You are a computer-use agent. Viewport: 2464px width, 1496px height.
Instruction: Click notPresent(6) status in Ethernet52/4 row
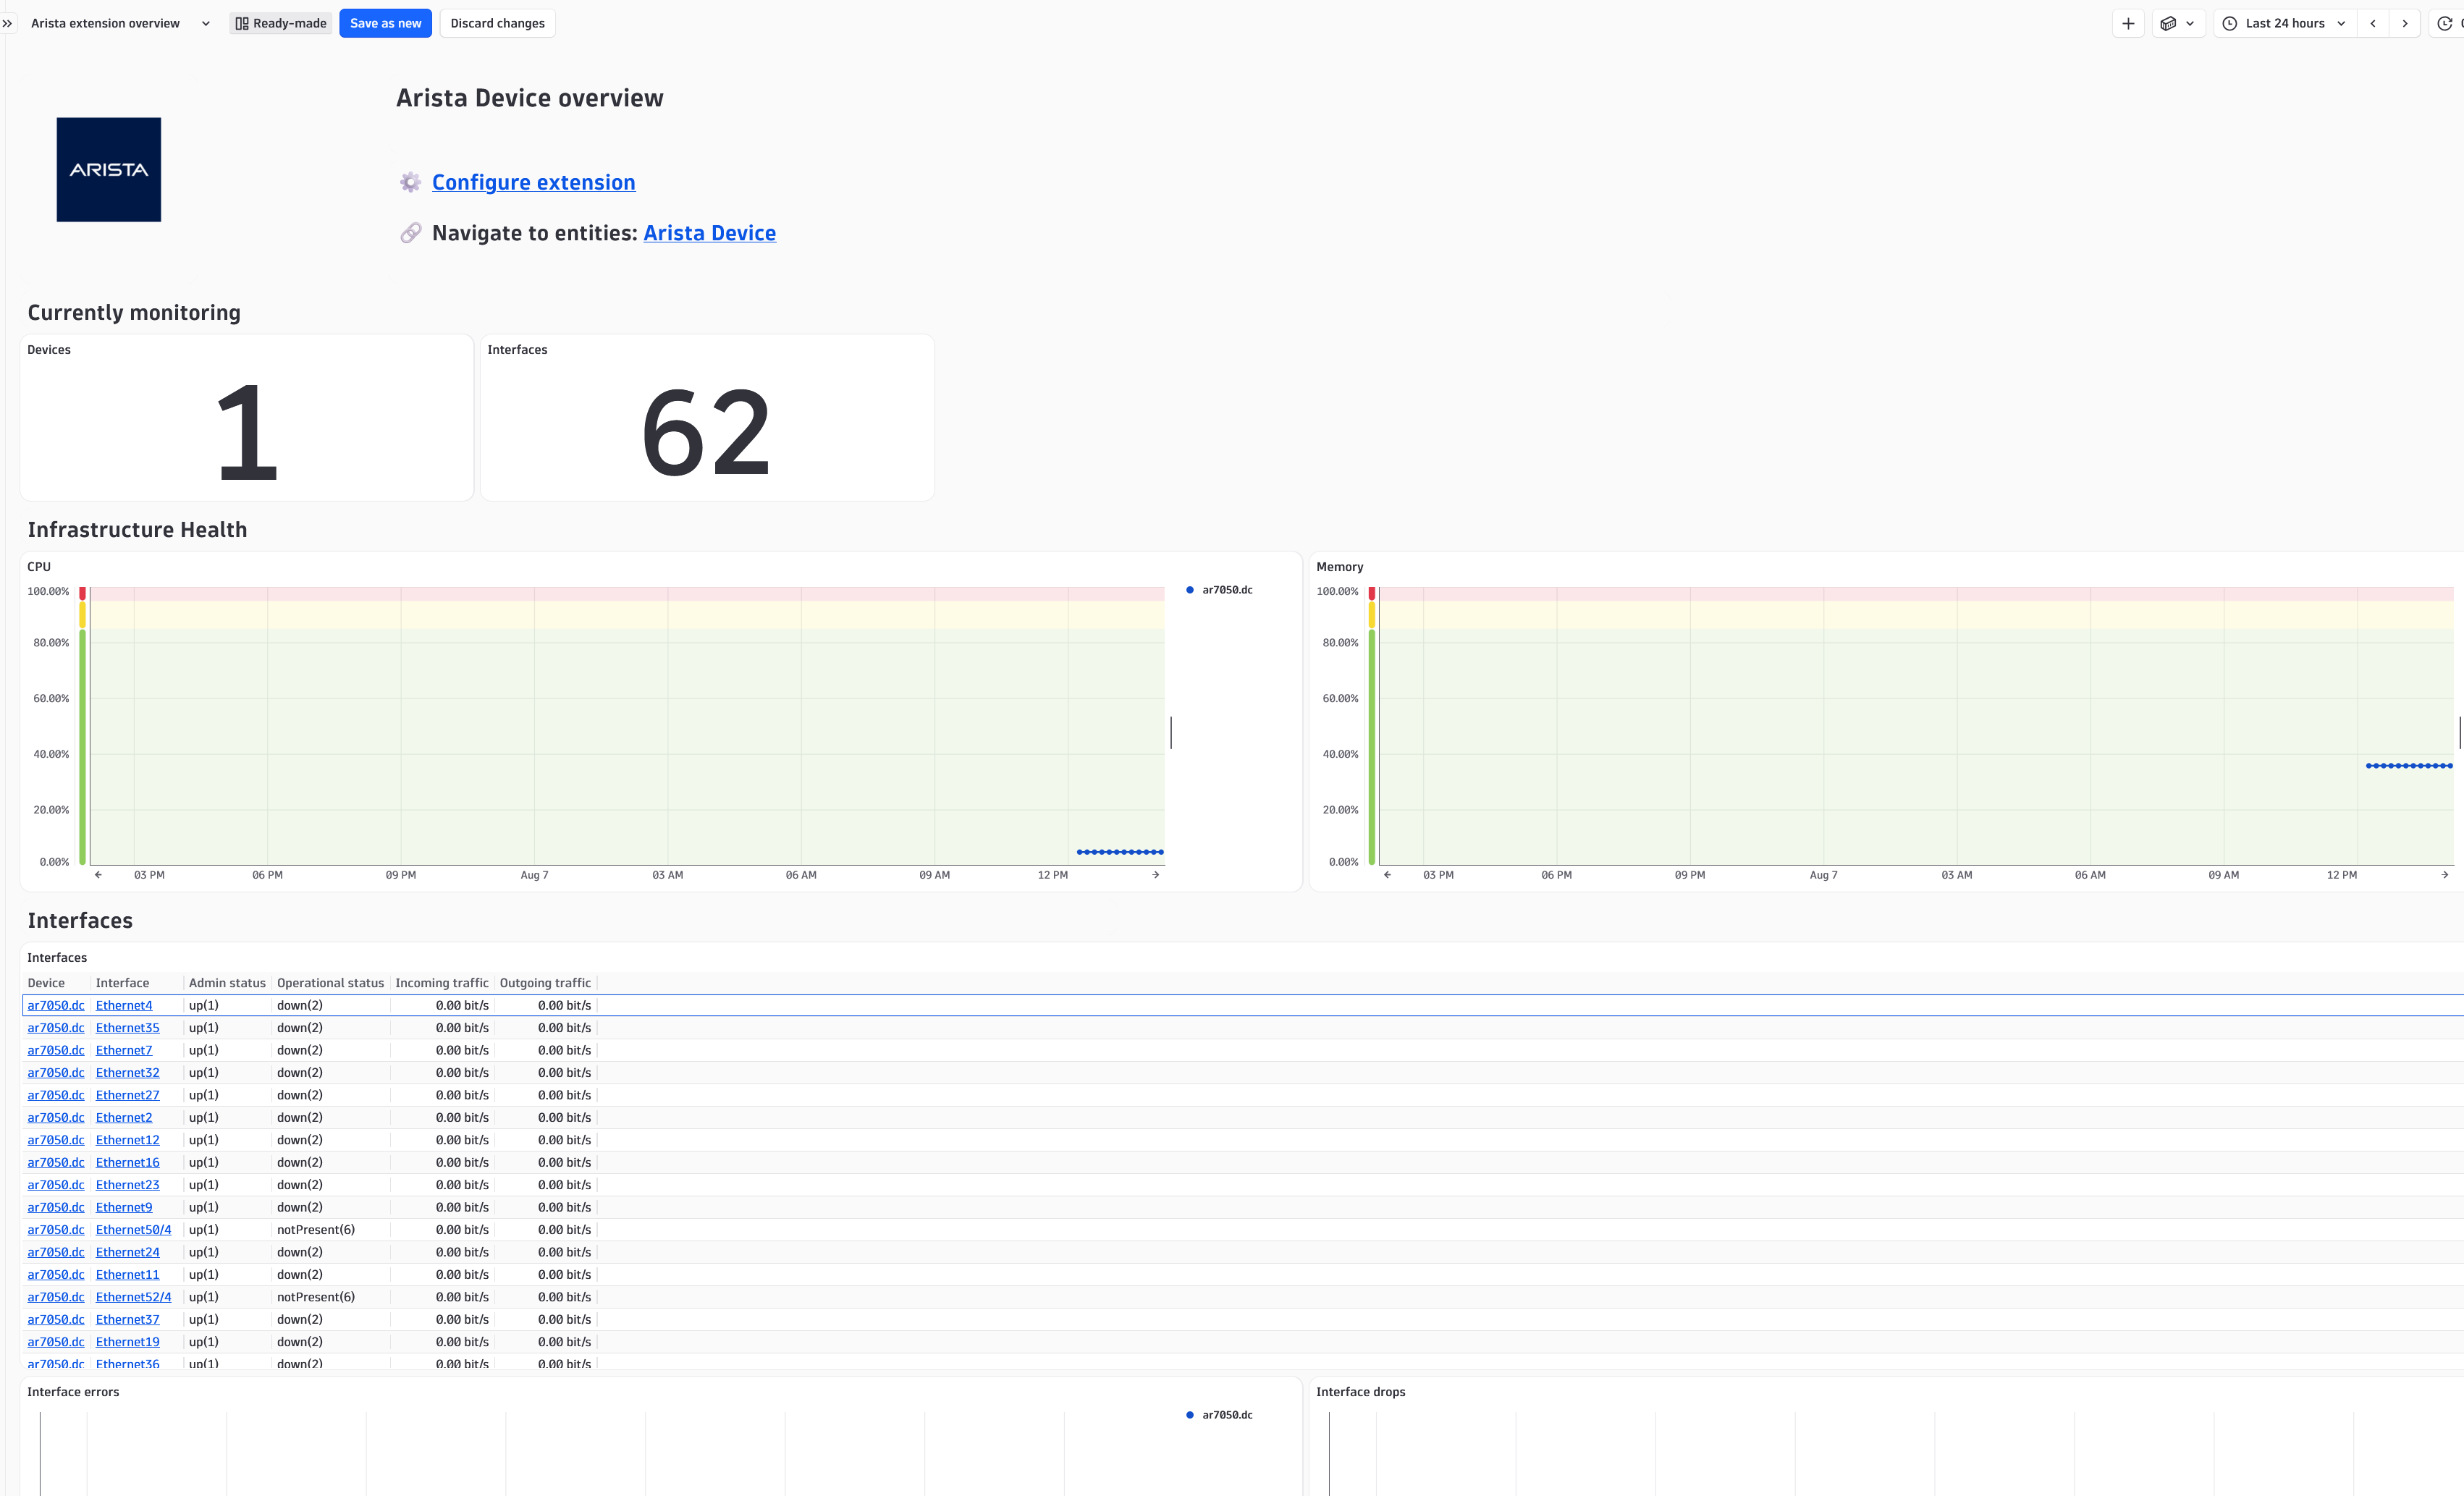coord(316,1297)
